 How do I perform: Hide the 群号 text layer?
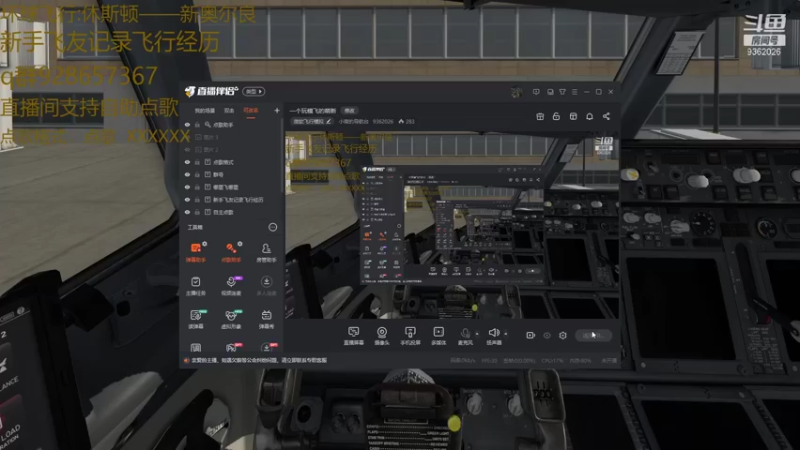point(187,174)
